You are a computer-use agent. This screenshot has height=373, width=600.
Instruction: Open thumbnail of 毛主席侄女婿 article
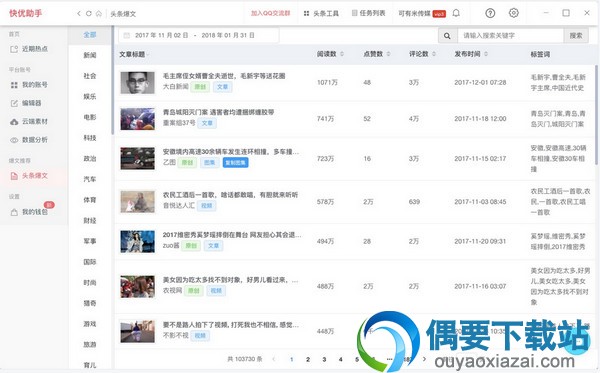tap(138, 83)
